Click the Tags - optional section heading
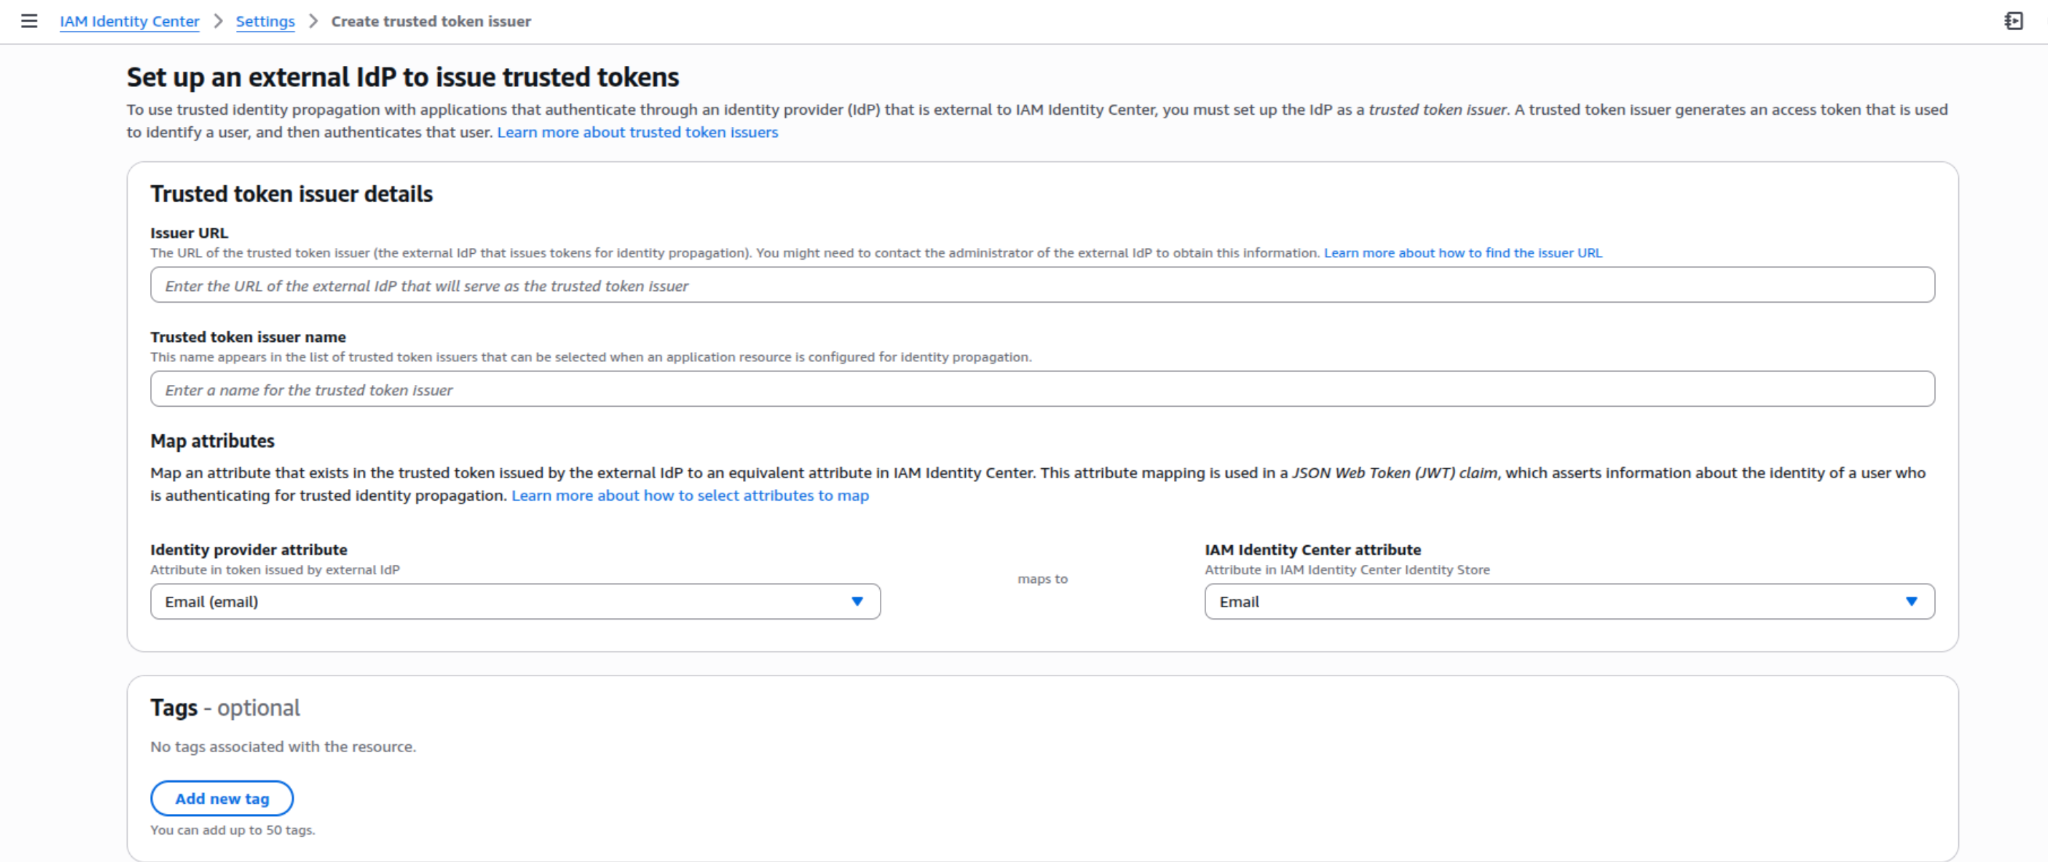Image resolution: width=2048 pixels, height=862 pixels. pyautogui.click(x=225, y=708)
